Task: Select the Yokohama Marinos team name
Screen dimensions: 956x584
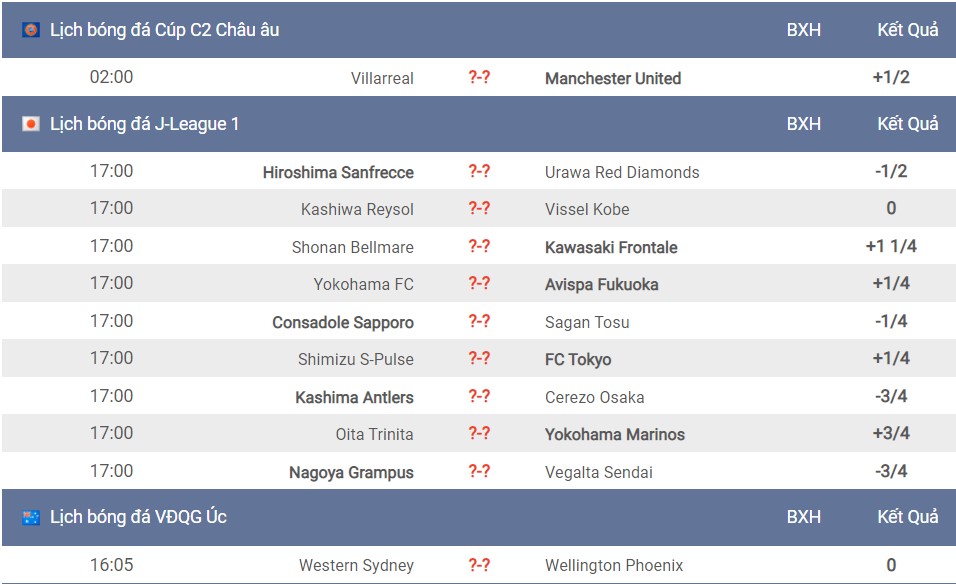Action: click(x=615, y=434)
